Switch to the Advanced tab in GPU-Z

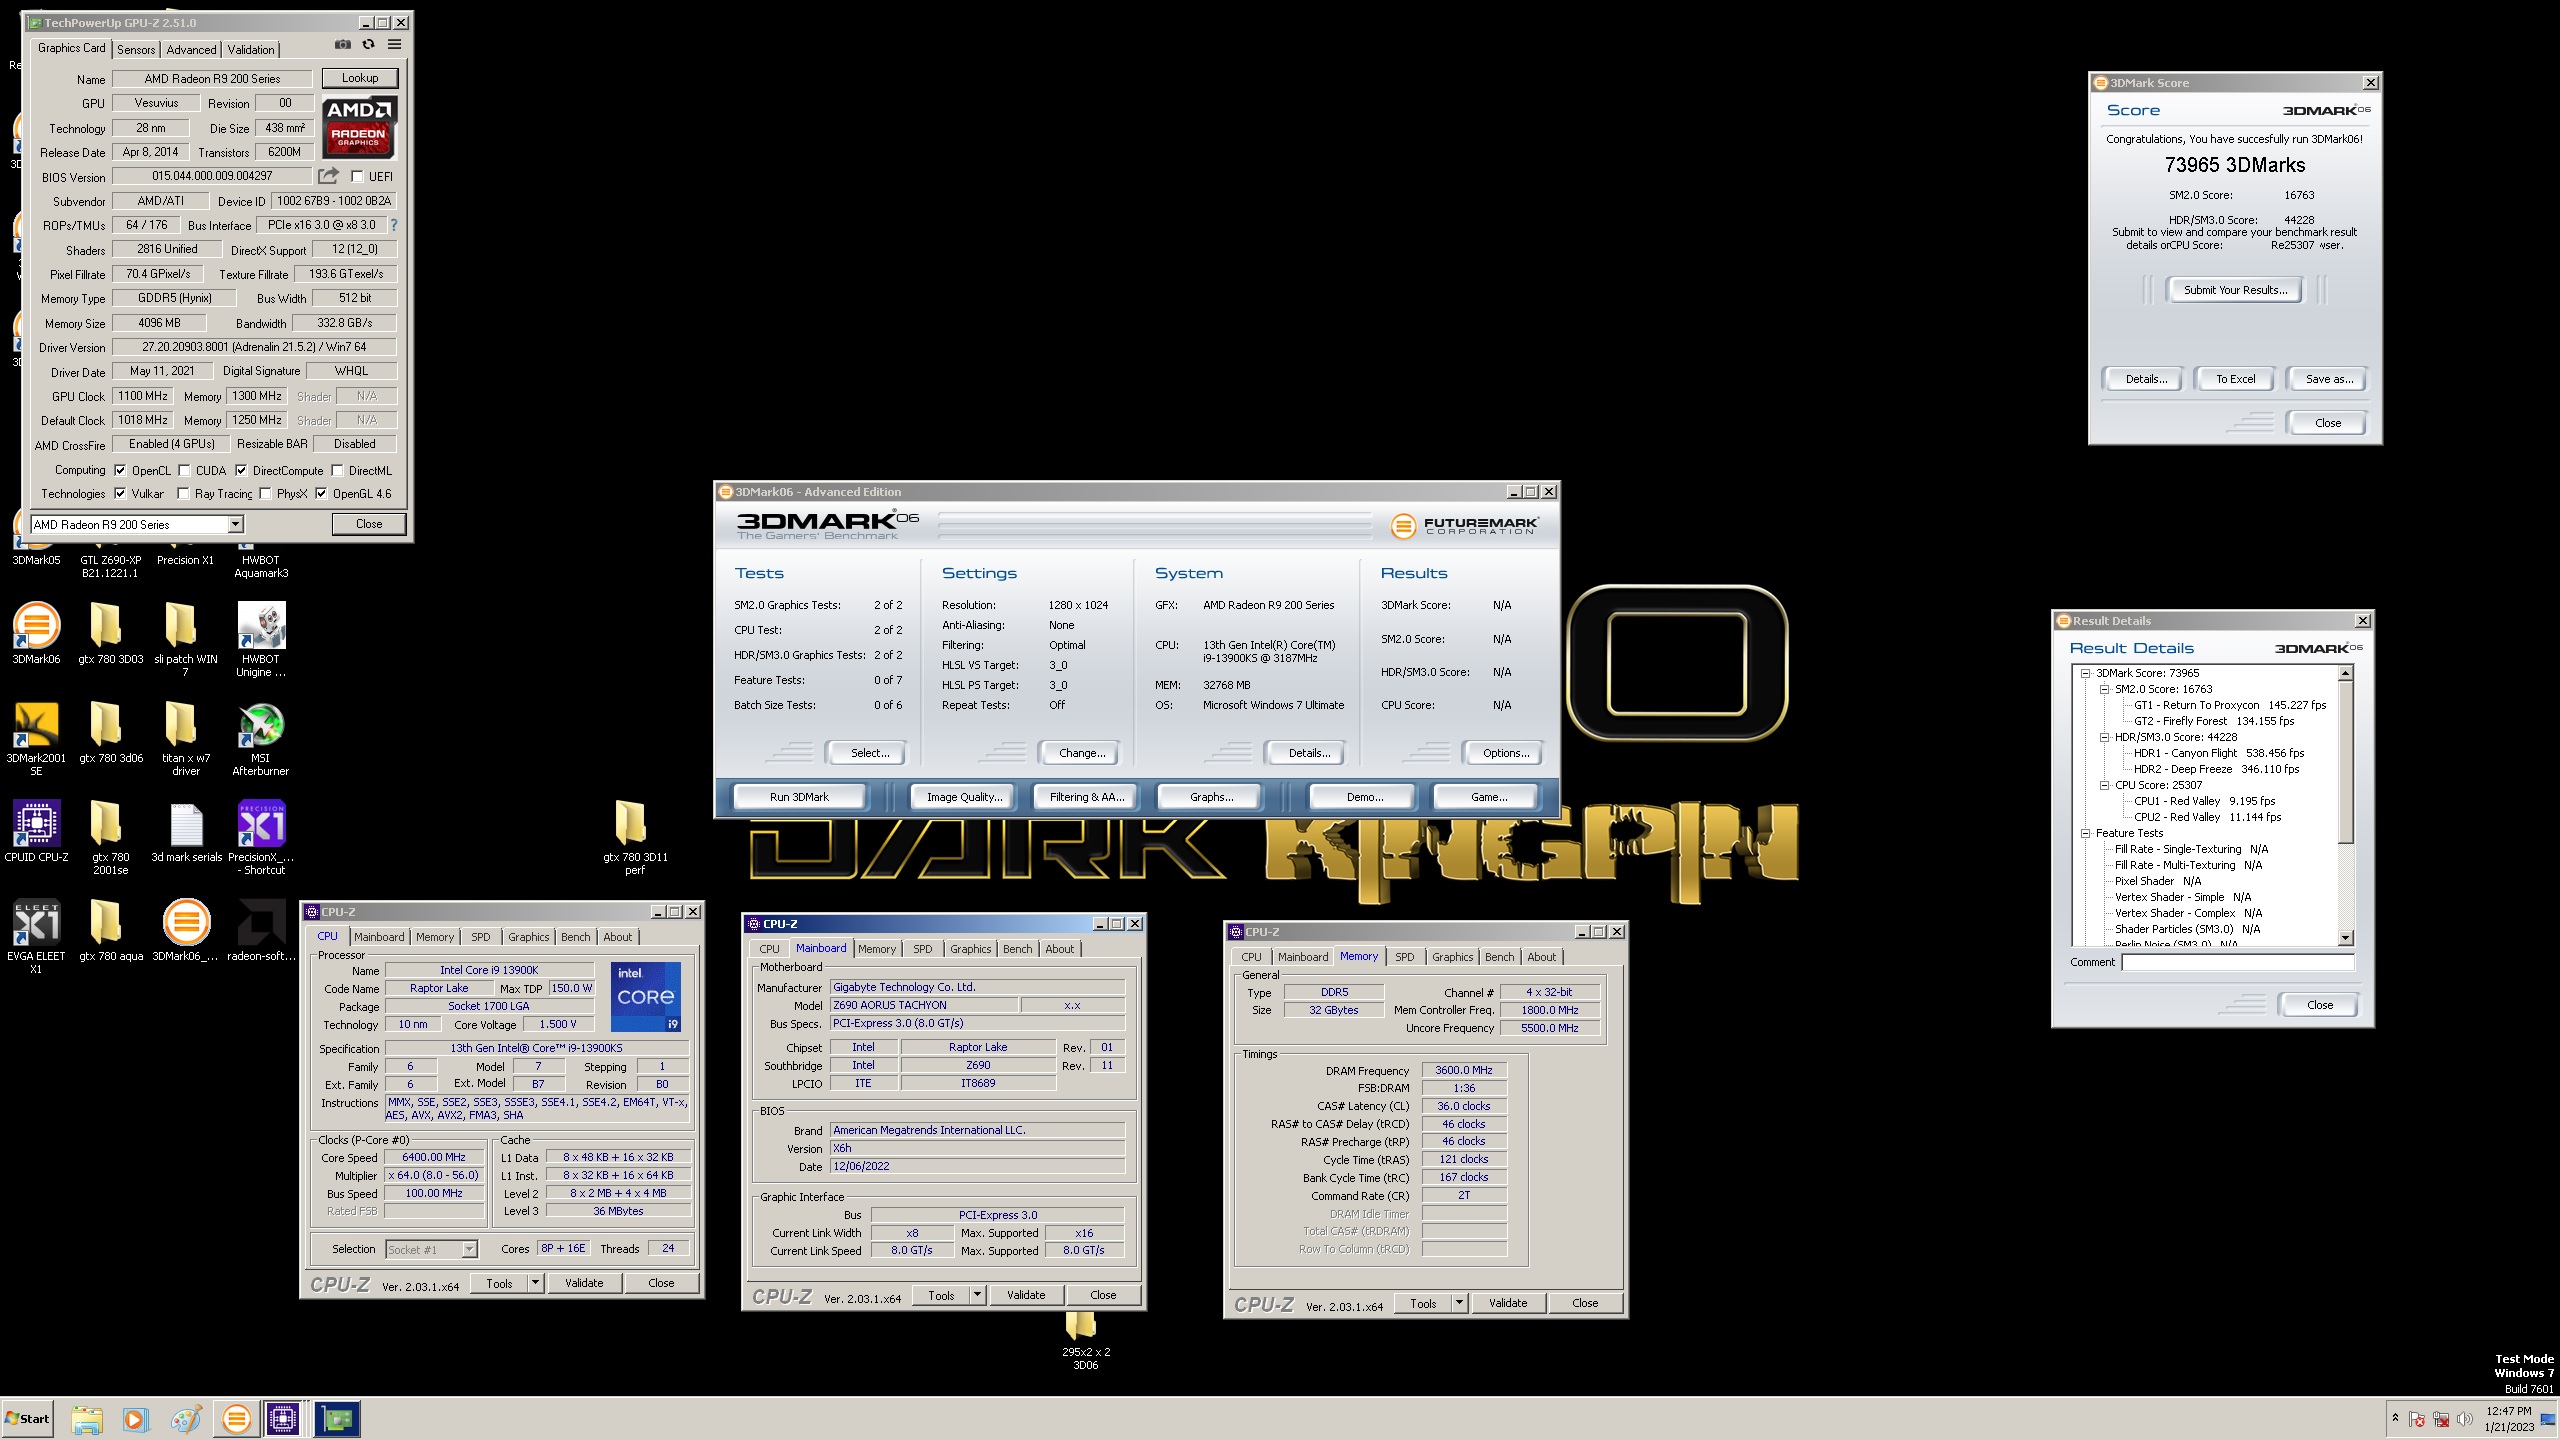(191, 49)
